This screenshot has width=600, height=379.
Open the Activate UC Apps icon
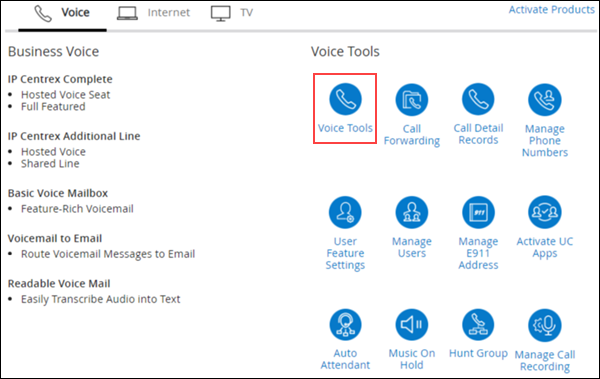[545, 212]
